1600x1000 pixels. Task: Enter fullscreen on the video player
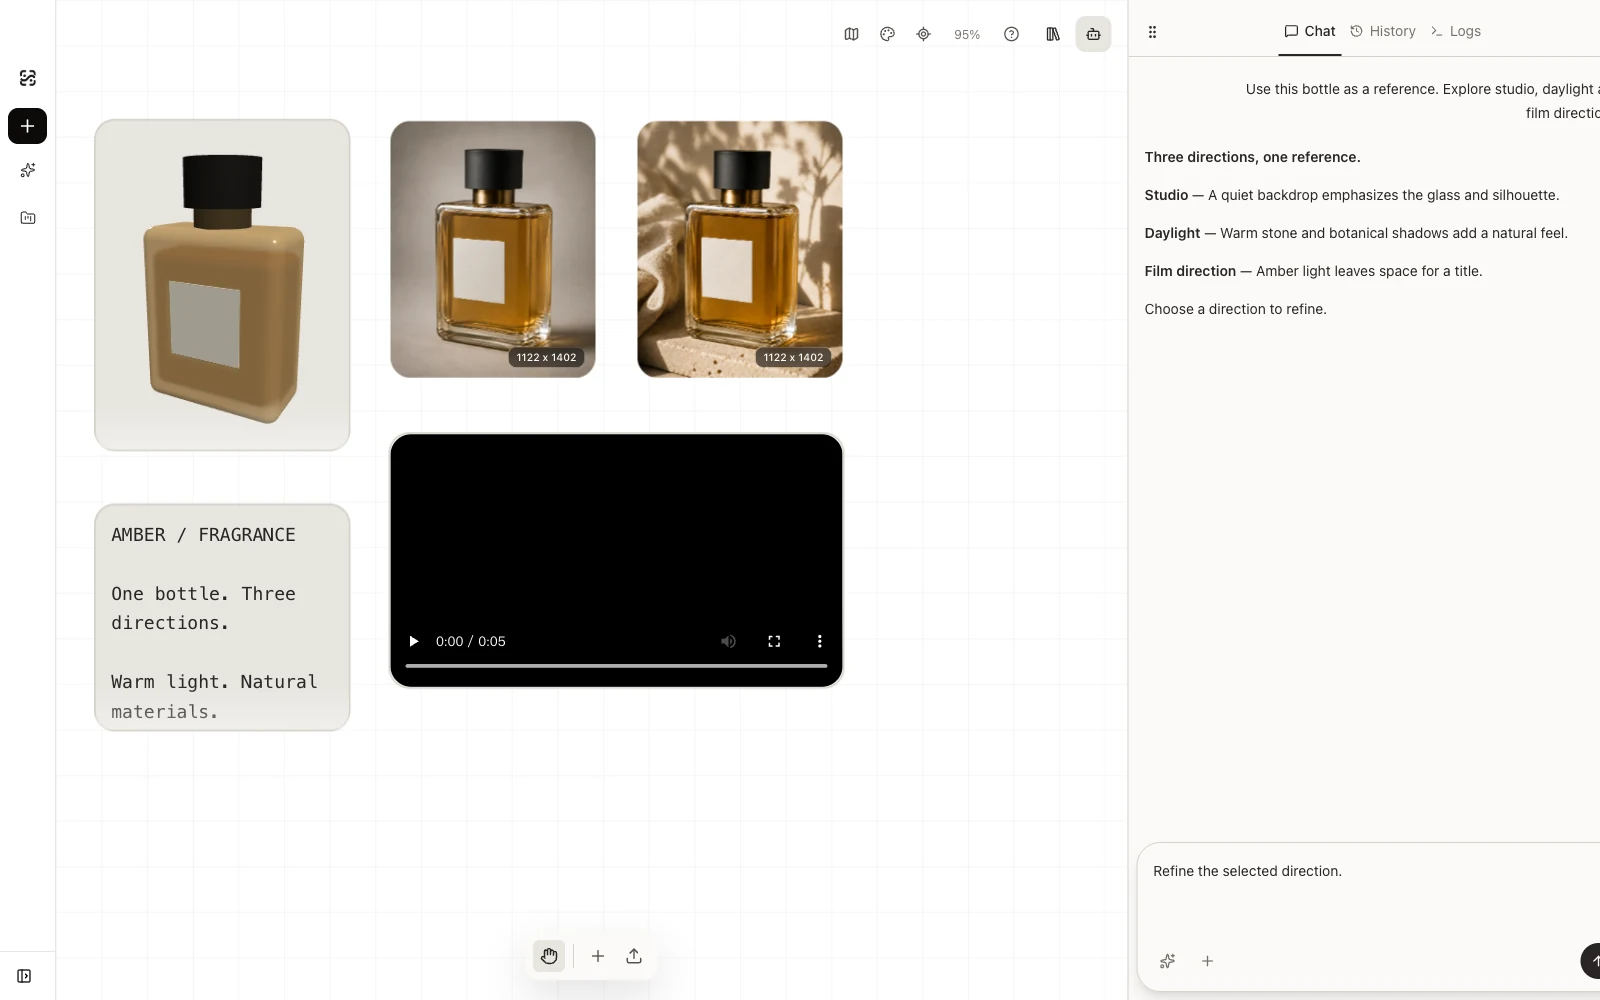click(774, 641)
